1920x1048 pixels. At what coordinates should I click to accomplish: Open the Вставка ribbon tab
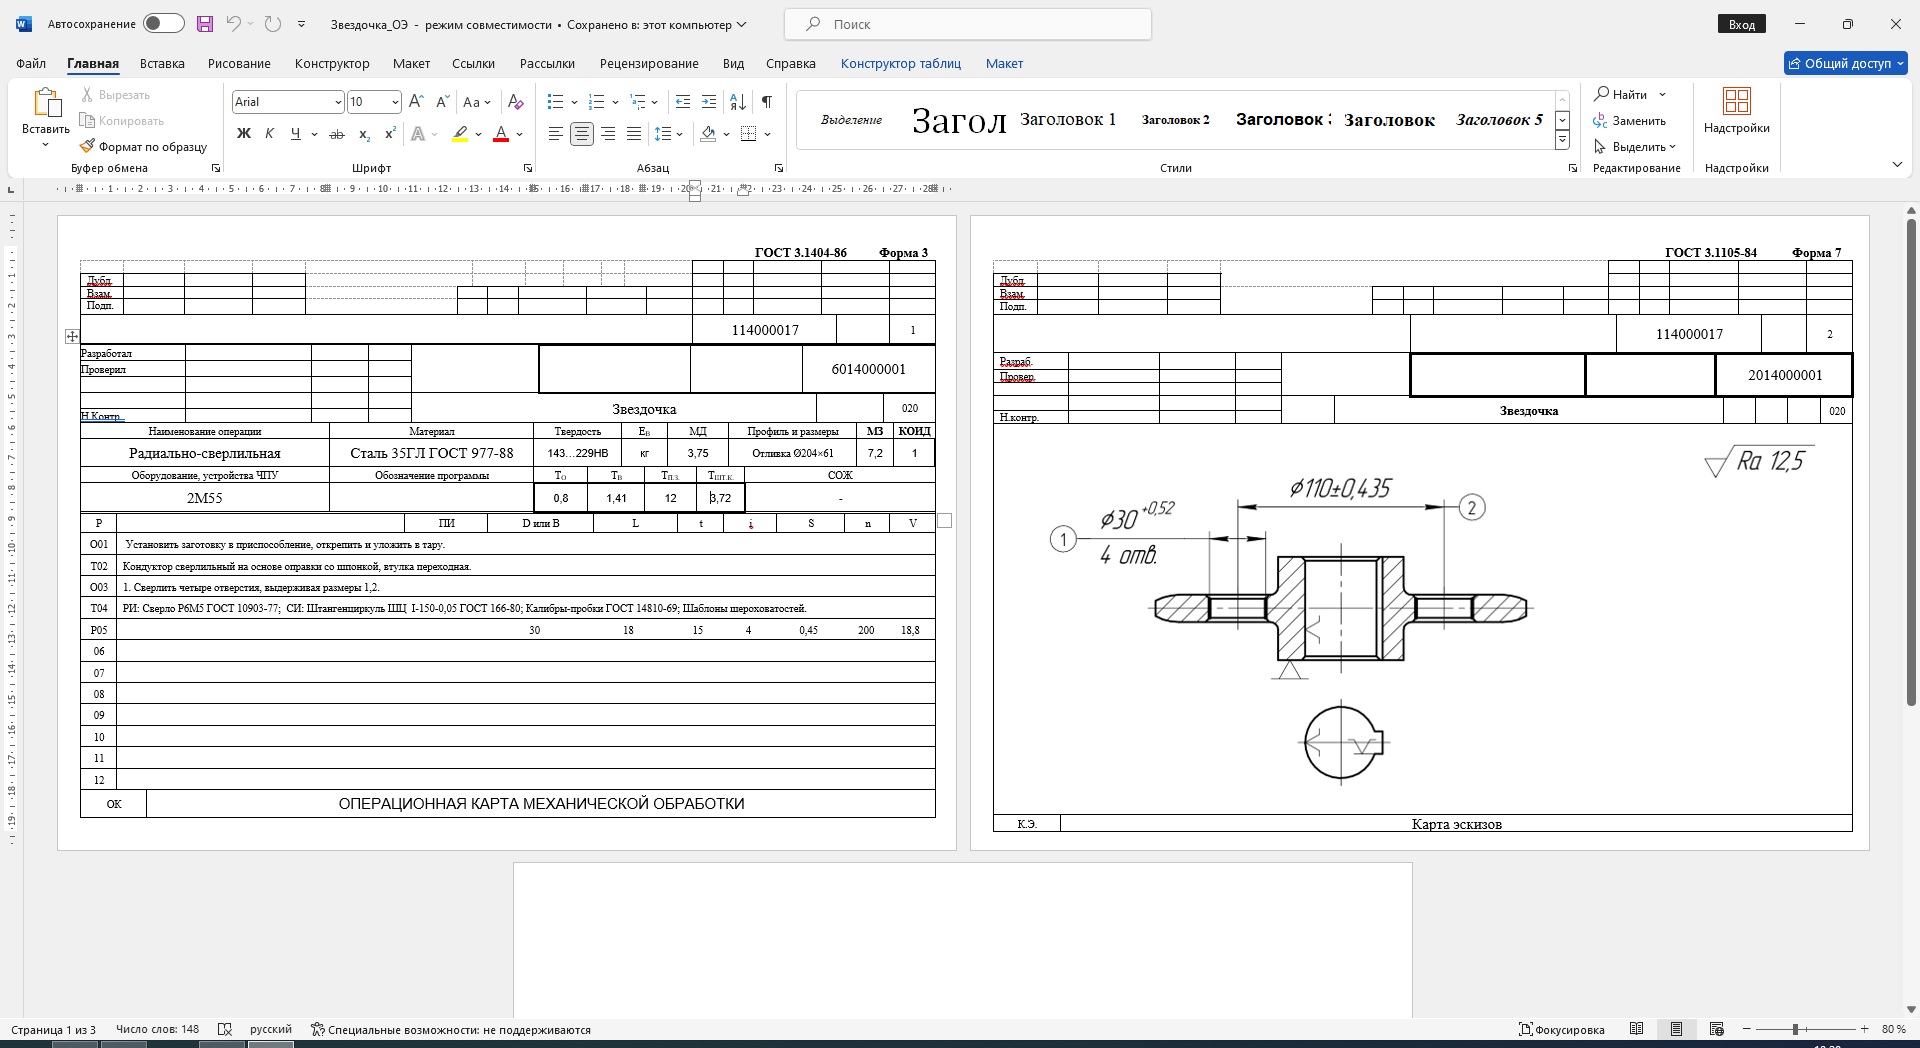162,63
